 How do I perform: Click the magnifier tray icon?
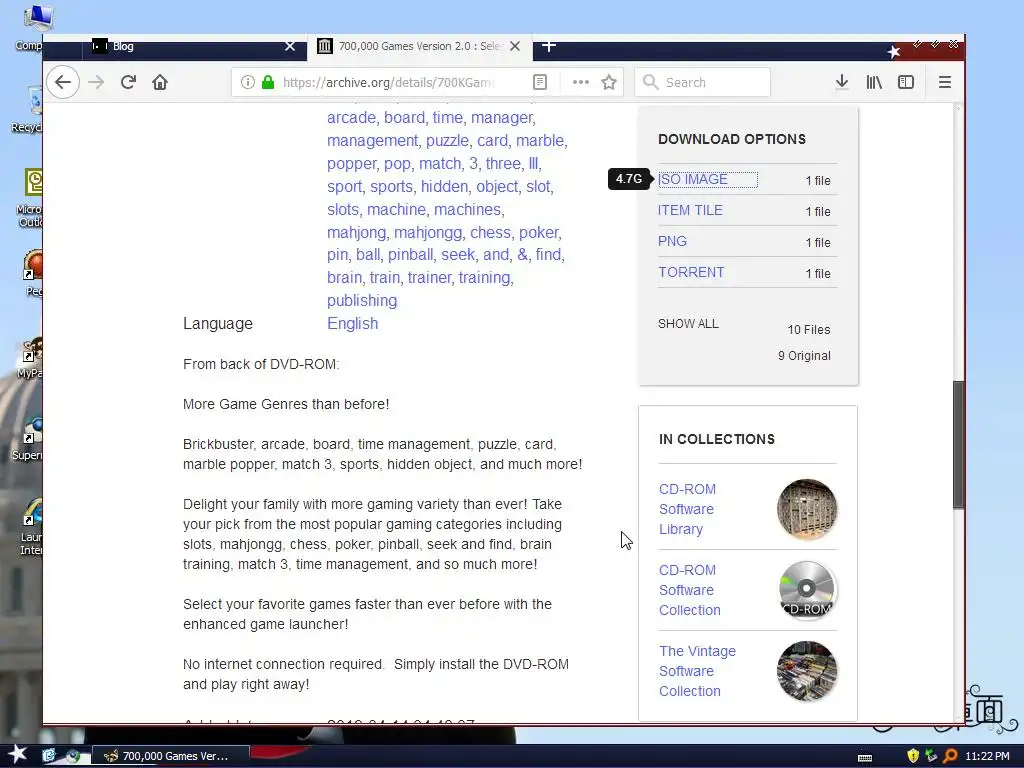(950, 756)
